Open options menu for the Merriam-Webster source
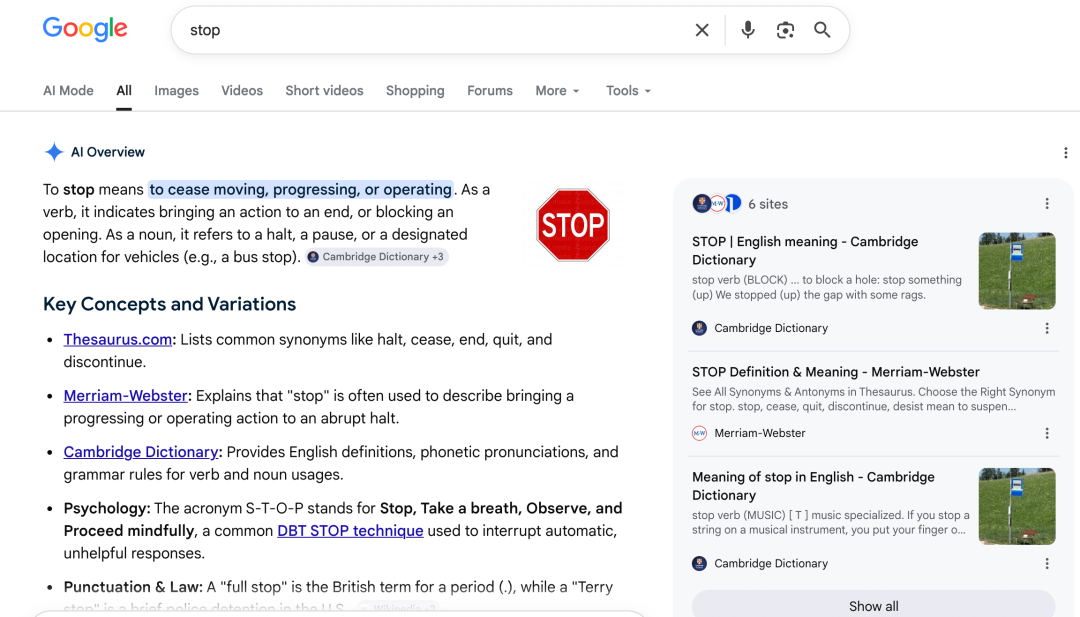Screen dimensions: 1080x617 (x=1047, y=433)
